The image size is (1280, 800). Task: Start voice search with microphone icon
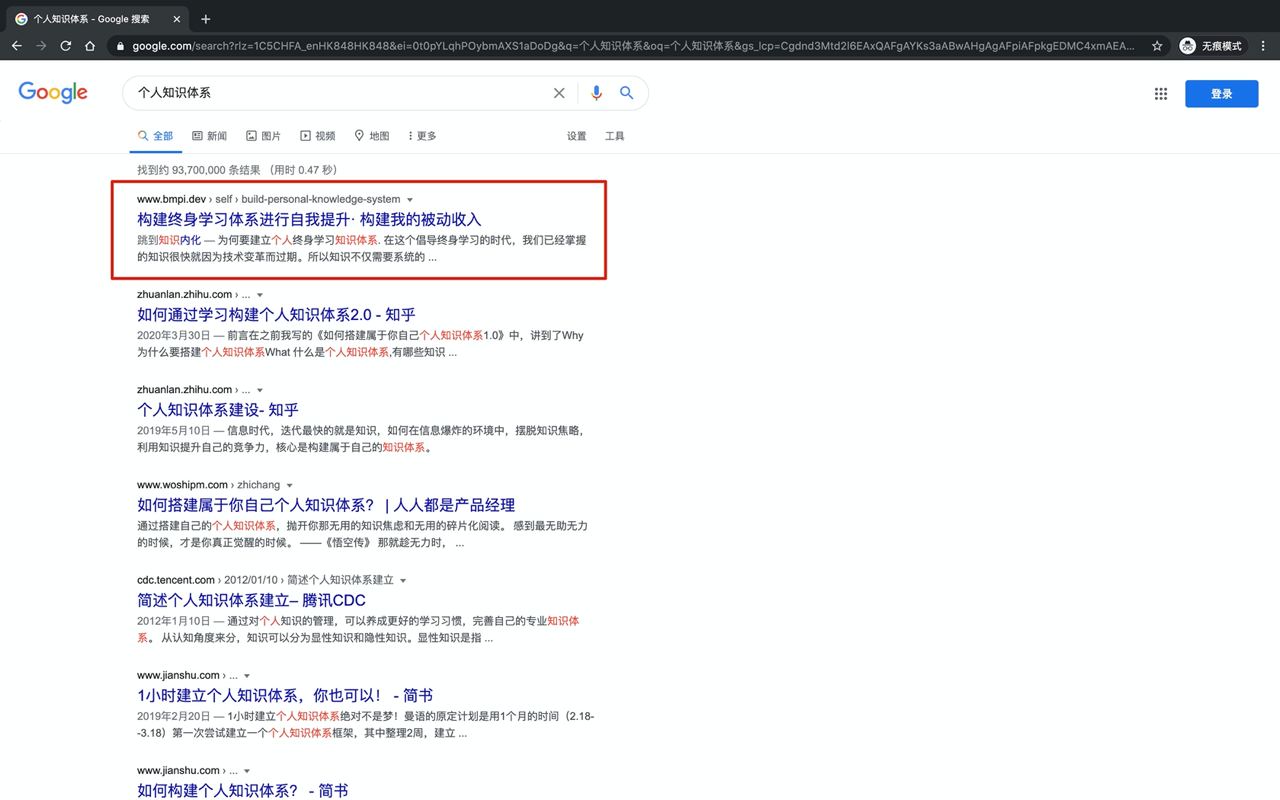[x=596, y=93]
